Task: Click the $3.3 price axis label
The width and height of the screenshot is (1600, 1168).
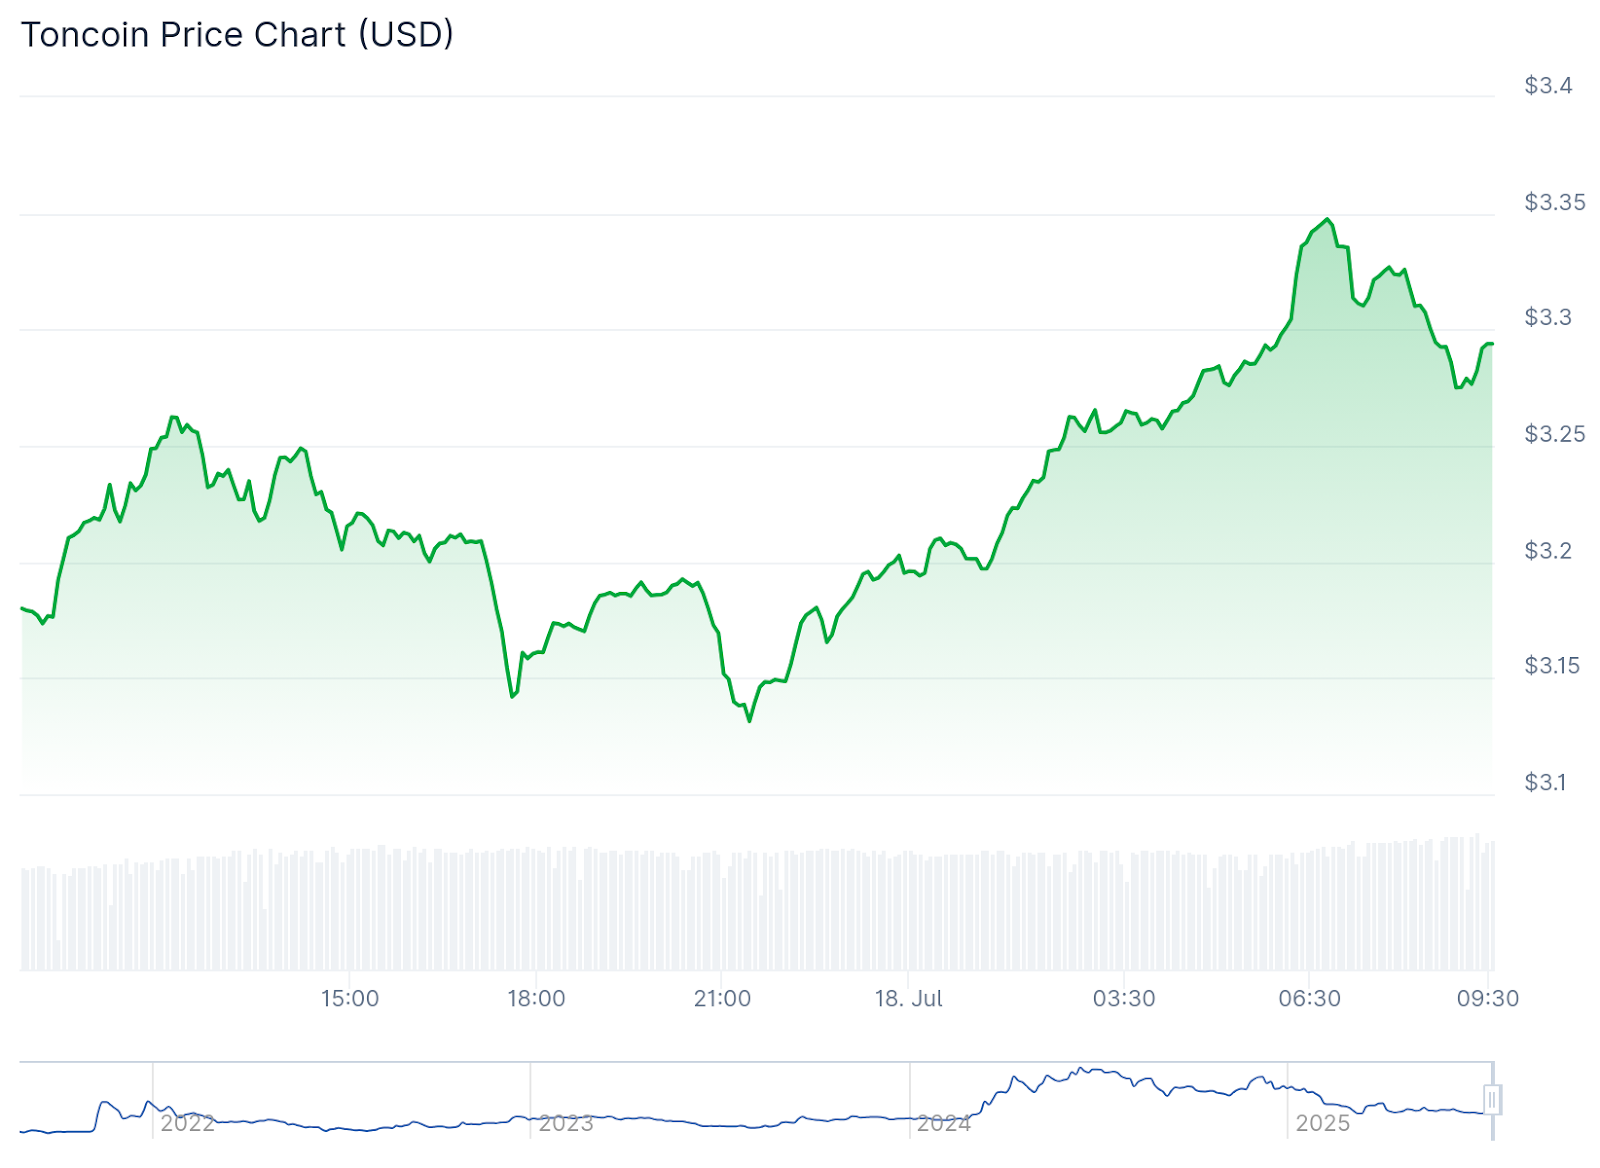Action: click(1547, 317)
